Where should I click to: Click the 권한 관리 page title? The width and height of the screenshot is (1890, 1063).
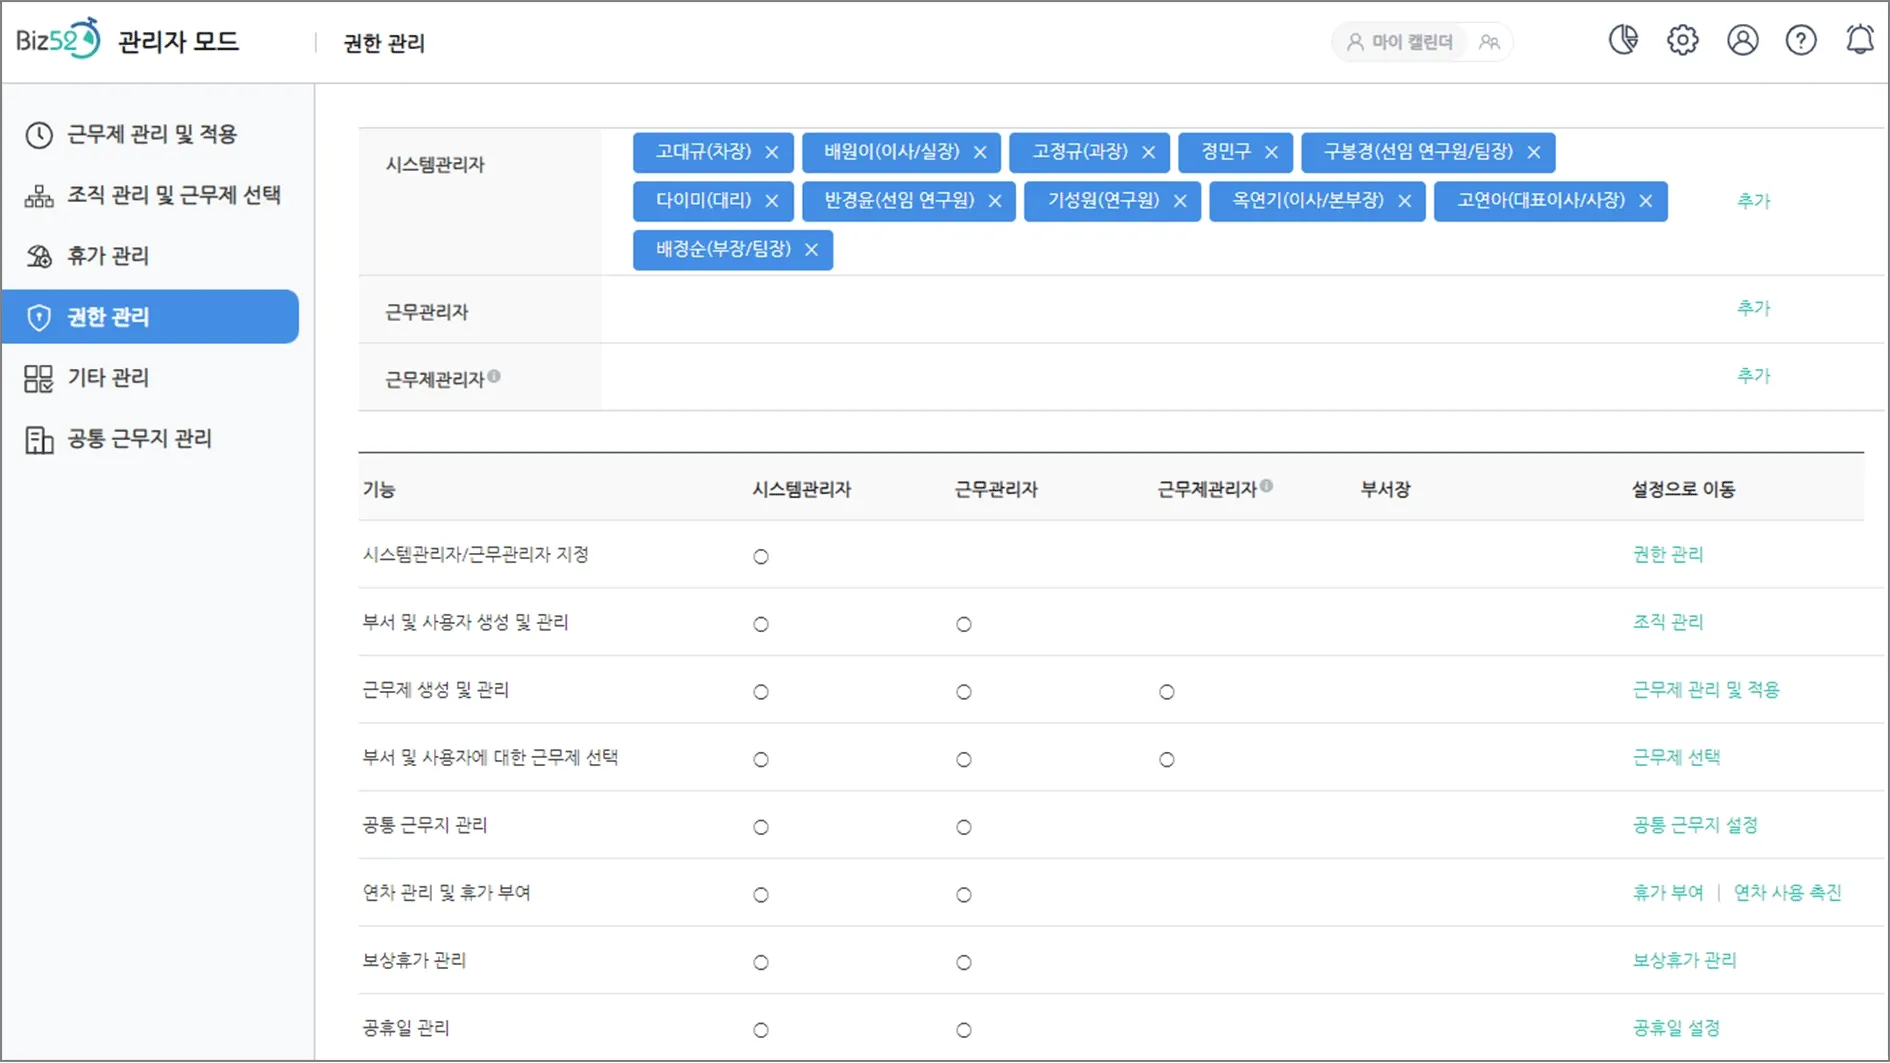[384, 43]
